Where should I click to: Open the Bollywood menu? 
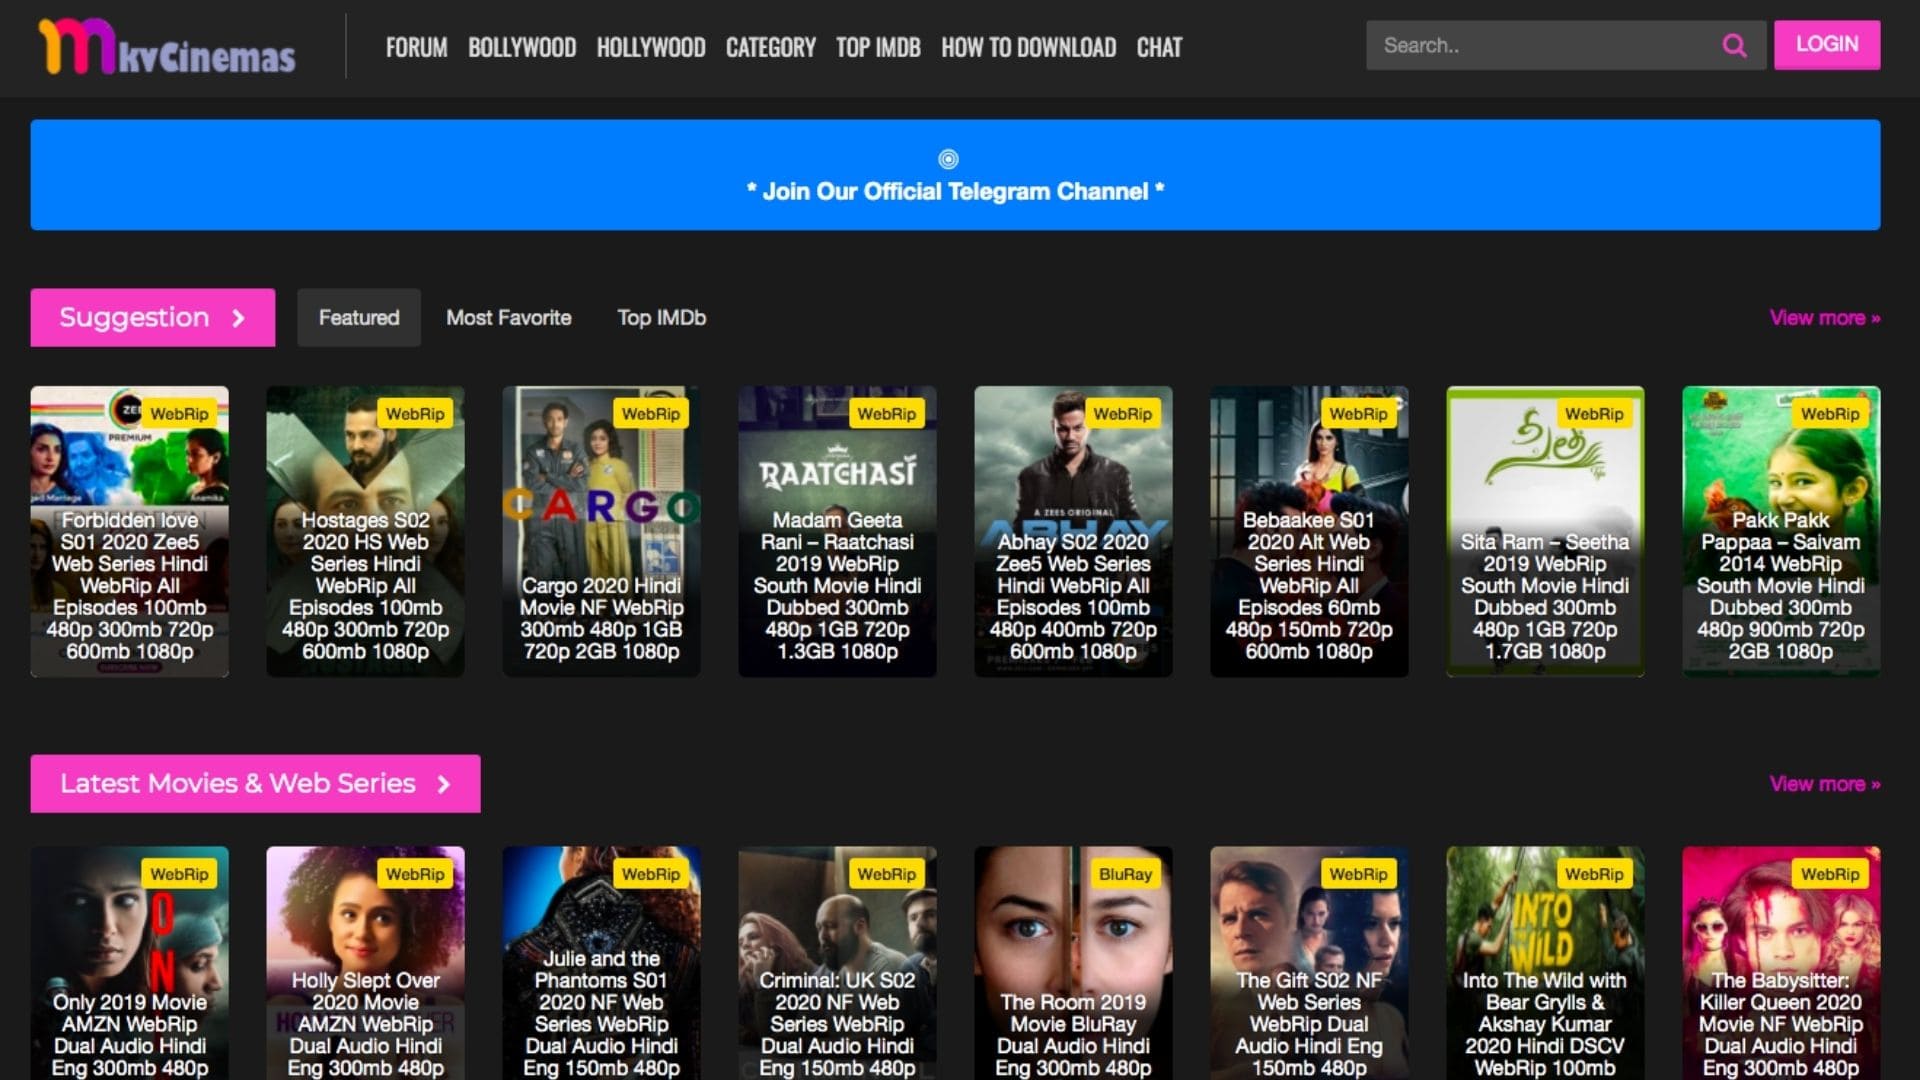(522, 47)
